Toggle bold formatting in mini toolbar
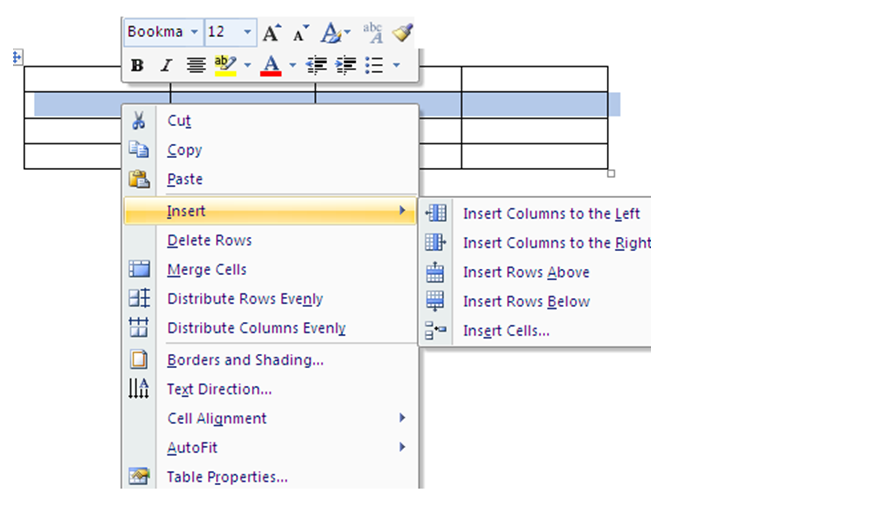 point(137,66)
